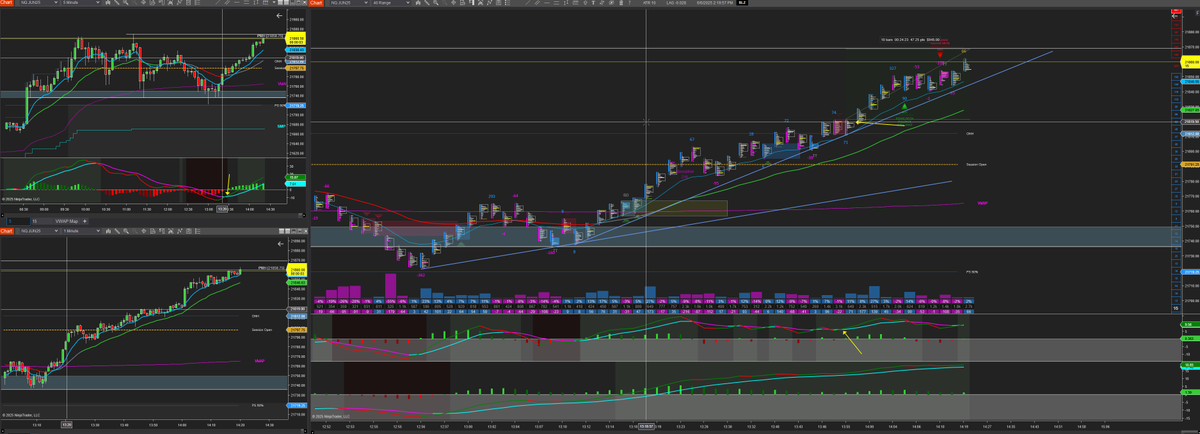Image resolution: width=1200 pixels, height=434 pixels.
Task: Open Indicators icon in bottom-left chart toolbar
Action: coord(170,231)
